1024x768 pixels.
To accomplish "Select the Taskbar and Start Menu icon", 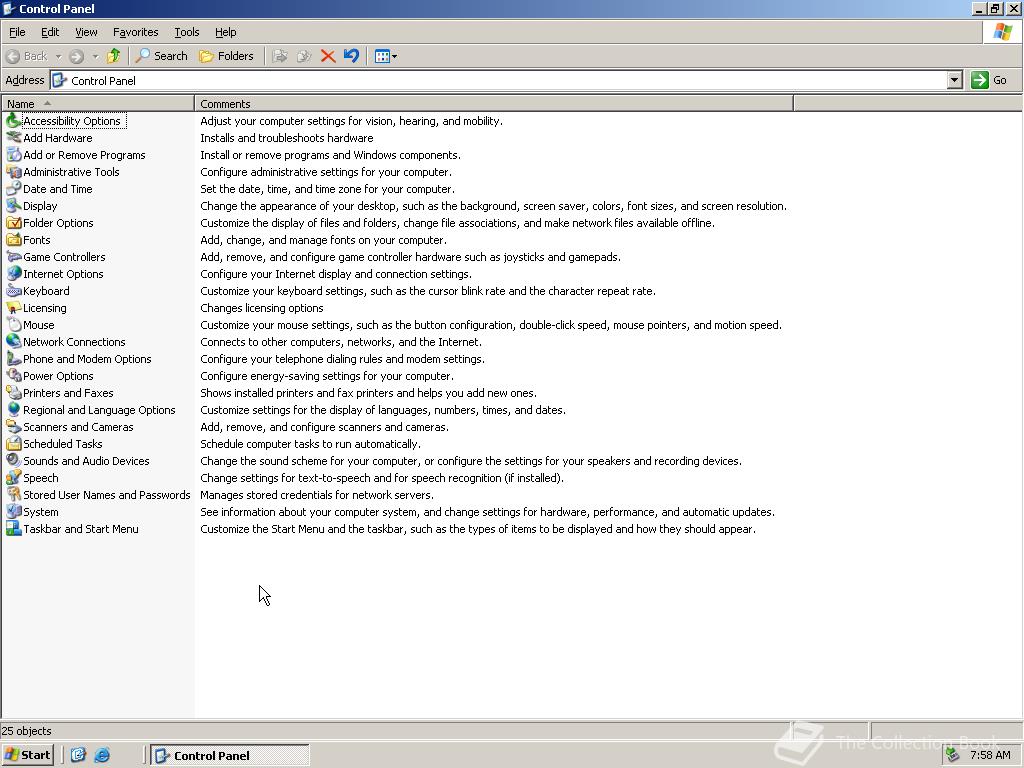I will (13, 528).
